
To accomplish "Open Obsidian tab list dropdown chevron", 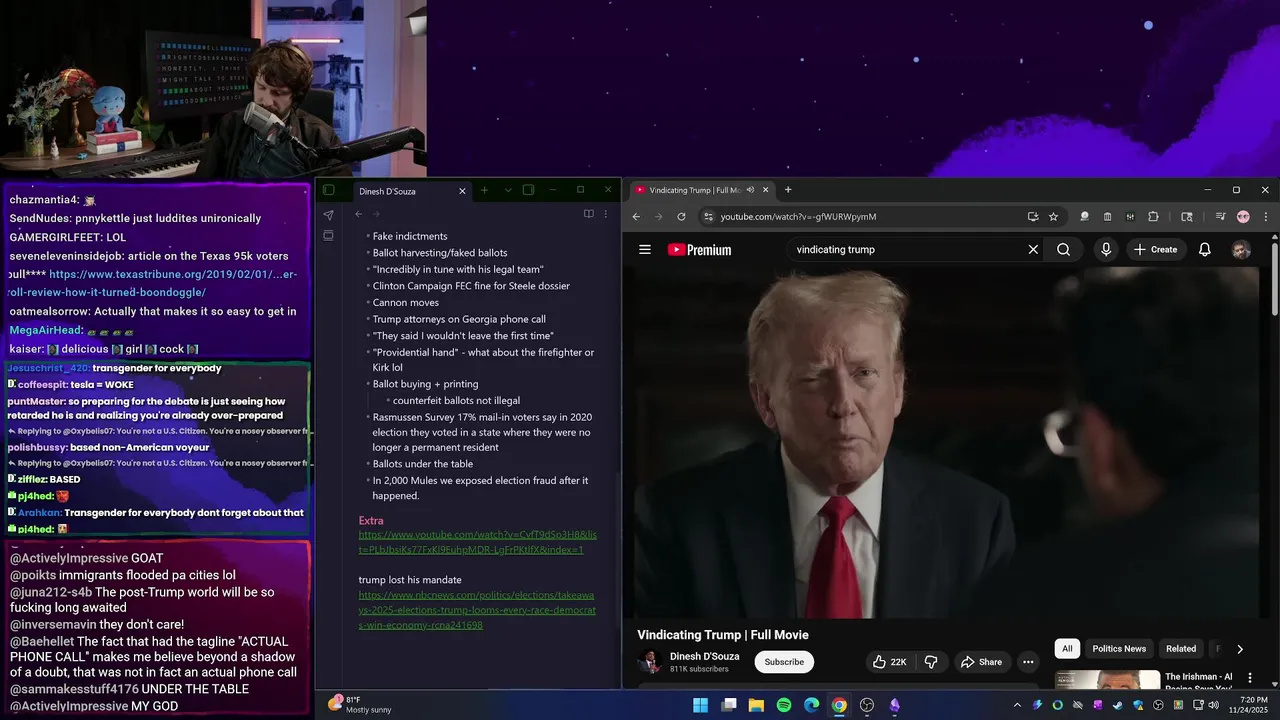I will pos(508,190).
